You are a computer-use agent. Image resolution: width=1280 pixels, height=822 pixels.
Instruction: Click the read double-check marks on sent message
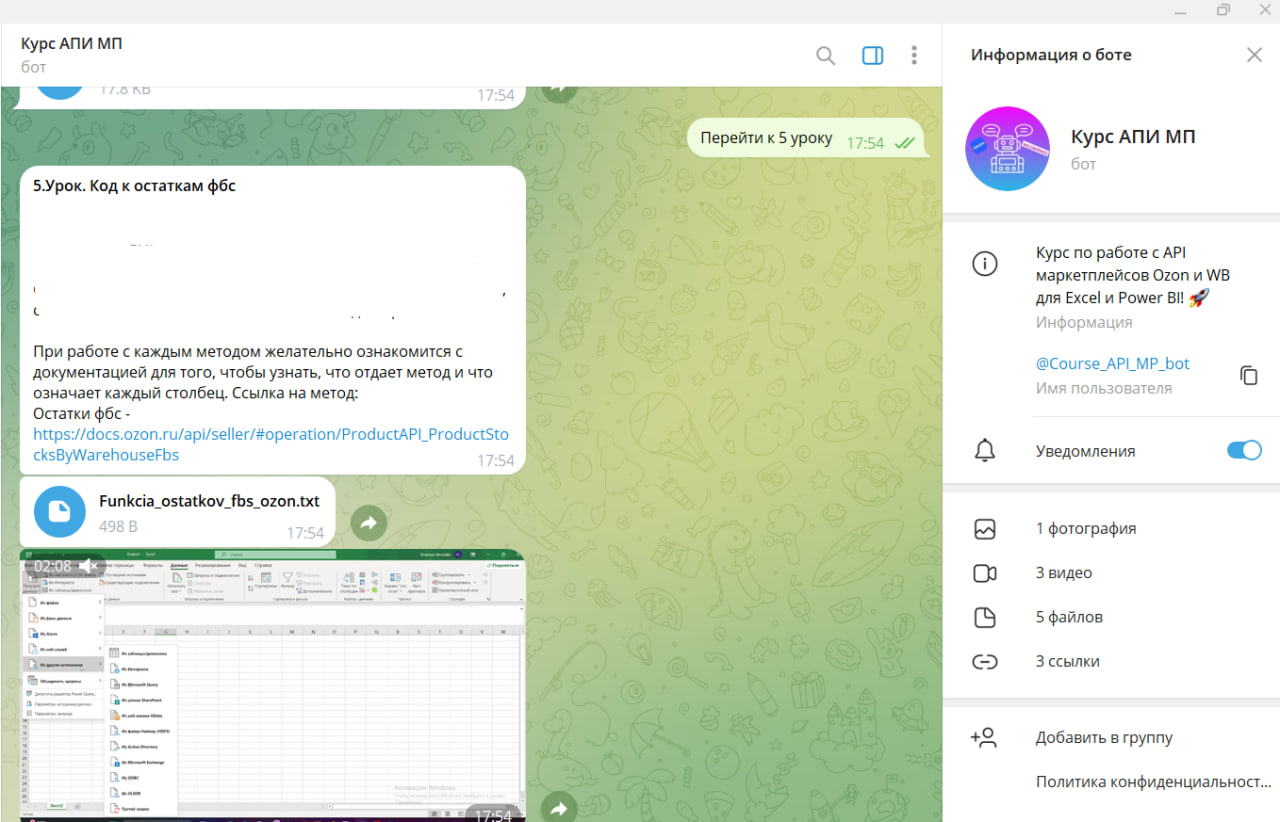[905, 143]
